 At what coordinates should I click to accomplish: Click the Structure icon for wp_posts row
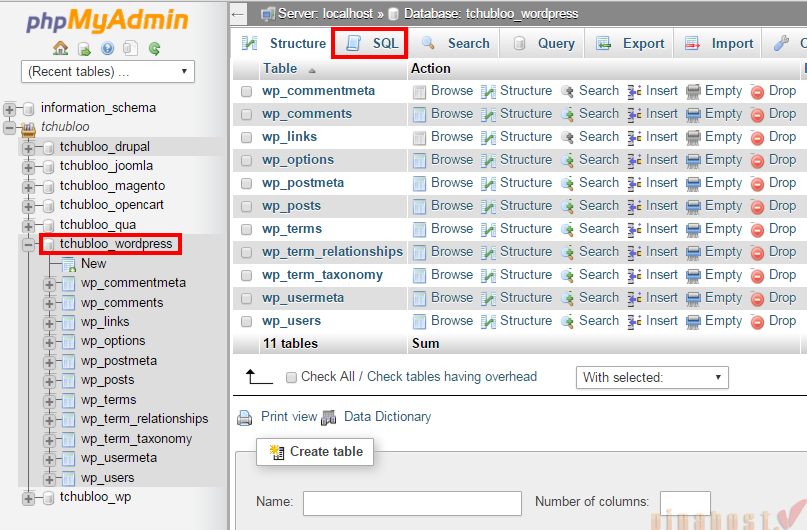coord(488,207)
